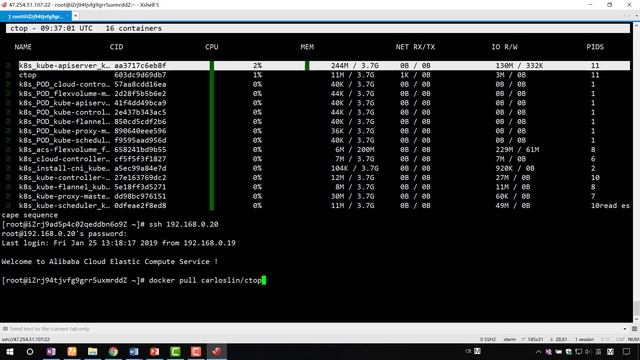This screenshot has height=360, width=640.
Task: Click the xterm status bar entry
Action: click(x=509, y=339)
